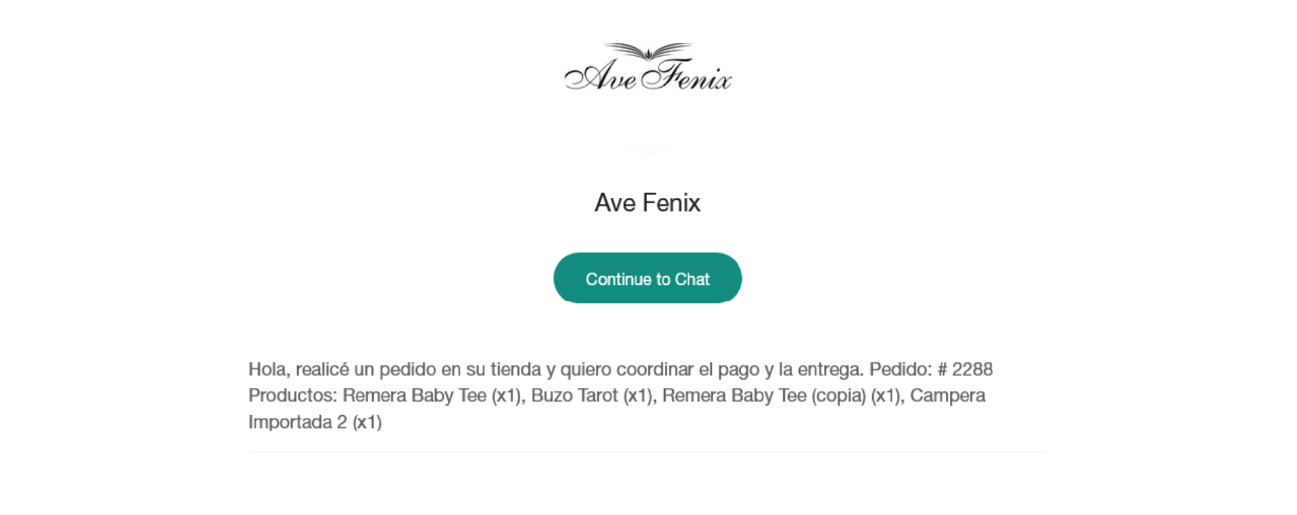Click the horizontal divider below the message
Viewport: 1297px width, 515px height.
tap(648, 452)
